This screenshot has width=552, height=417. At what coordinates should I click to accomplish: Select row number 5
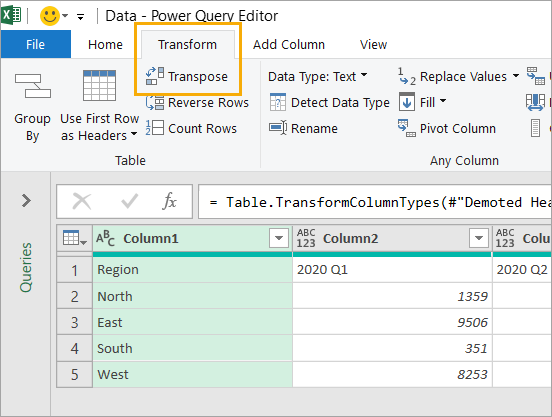coord(75,374)
